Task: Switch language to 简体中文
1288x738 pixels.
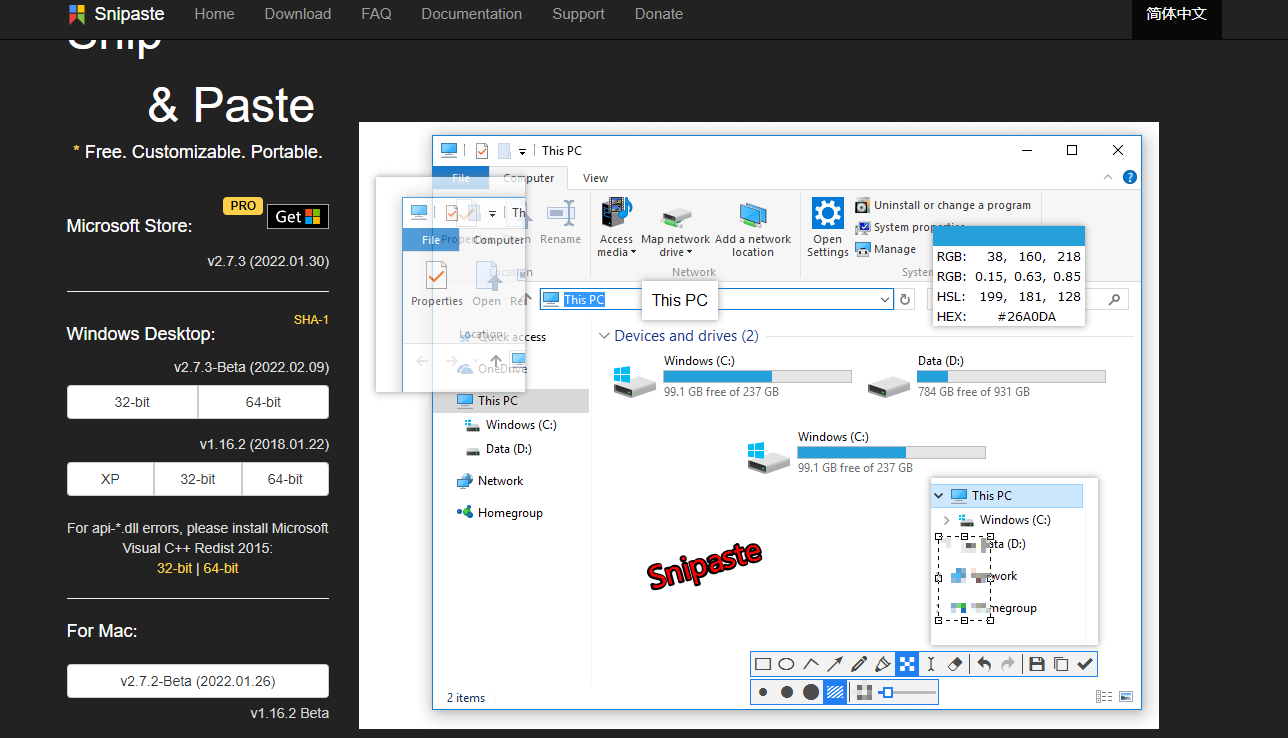Action: [x=1177, y=14]
